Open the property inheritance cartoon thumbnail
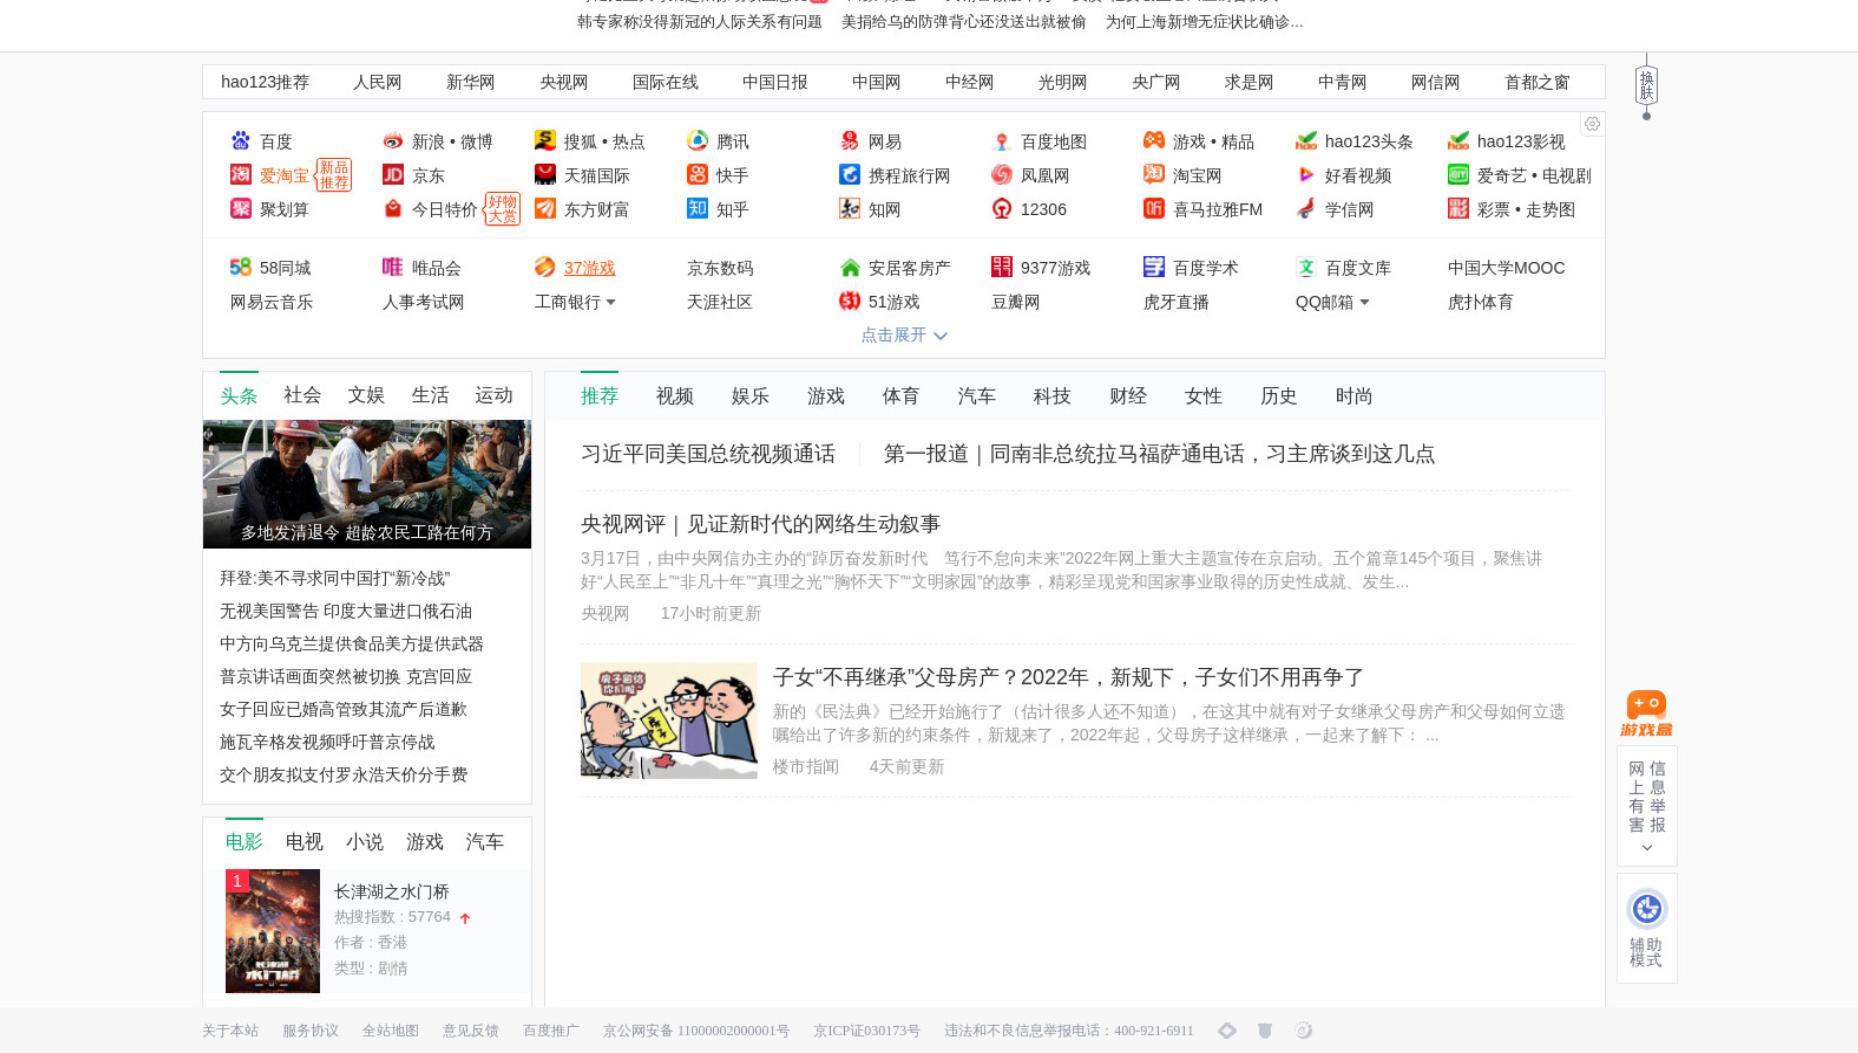 [x=668, y=720]
